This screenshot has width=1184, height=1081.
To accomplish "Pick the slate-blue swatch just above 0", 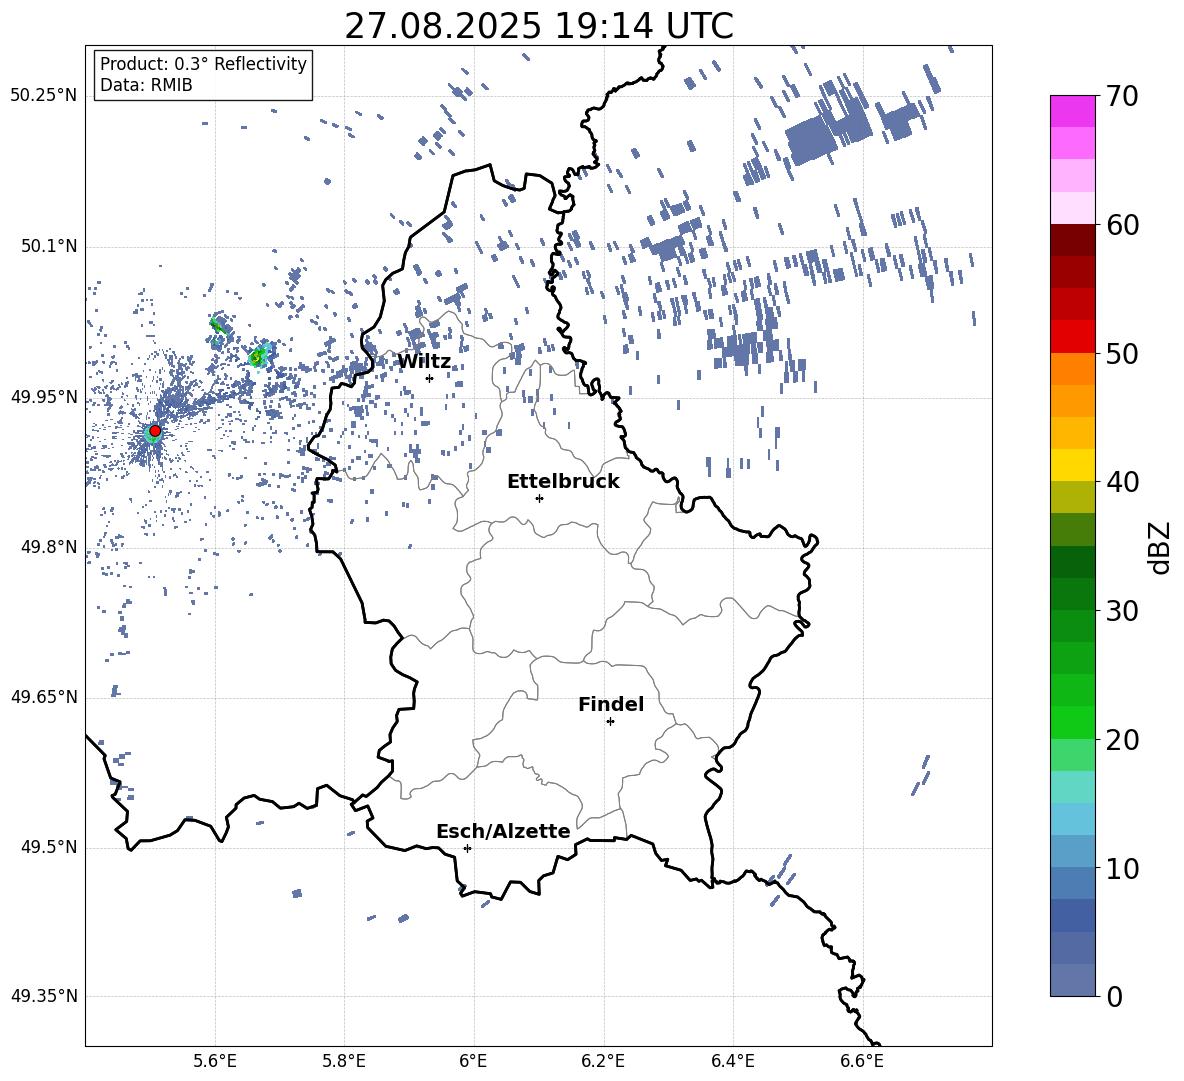I will tap(1072, 980).
